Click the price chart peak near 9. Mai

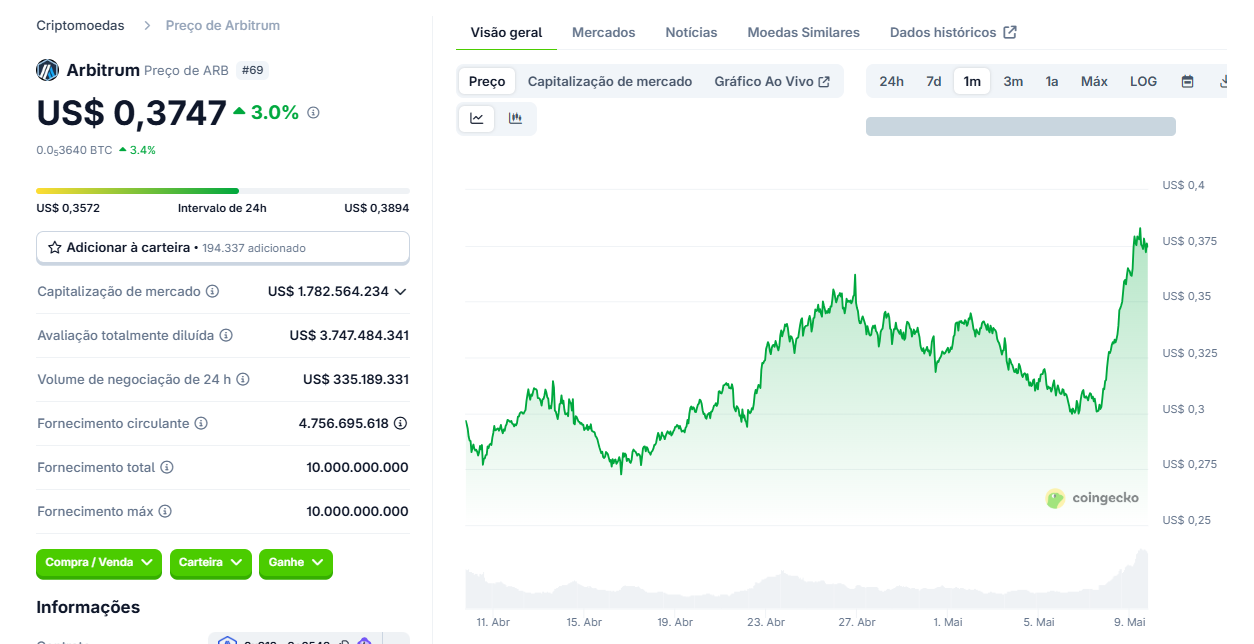1139,230
